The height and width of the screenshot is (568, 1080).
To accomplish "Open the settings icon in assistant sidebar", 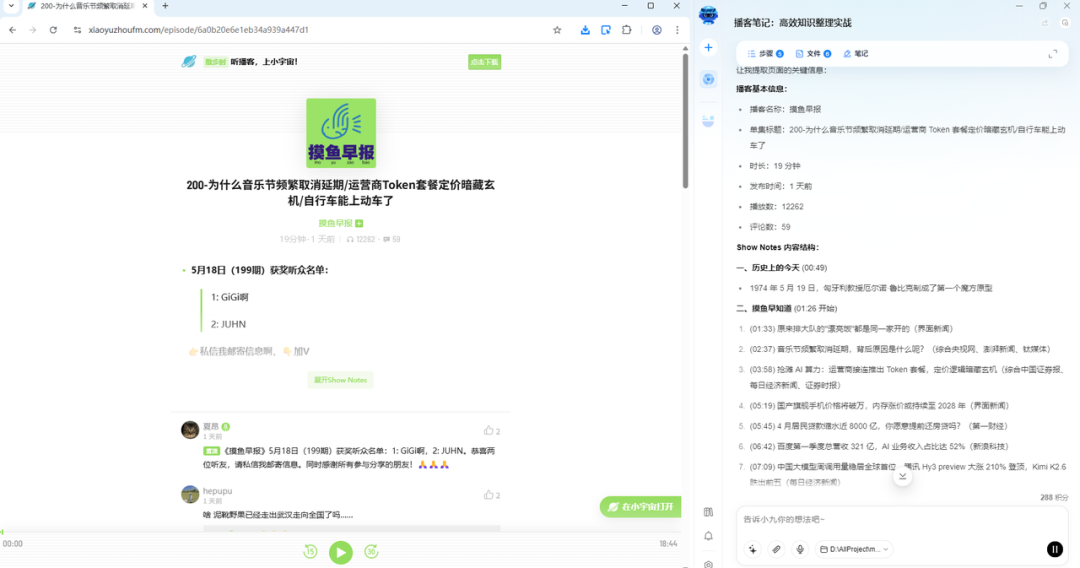I will 708,564.
